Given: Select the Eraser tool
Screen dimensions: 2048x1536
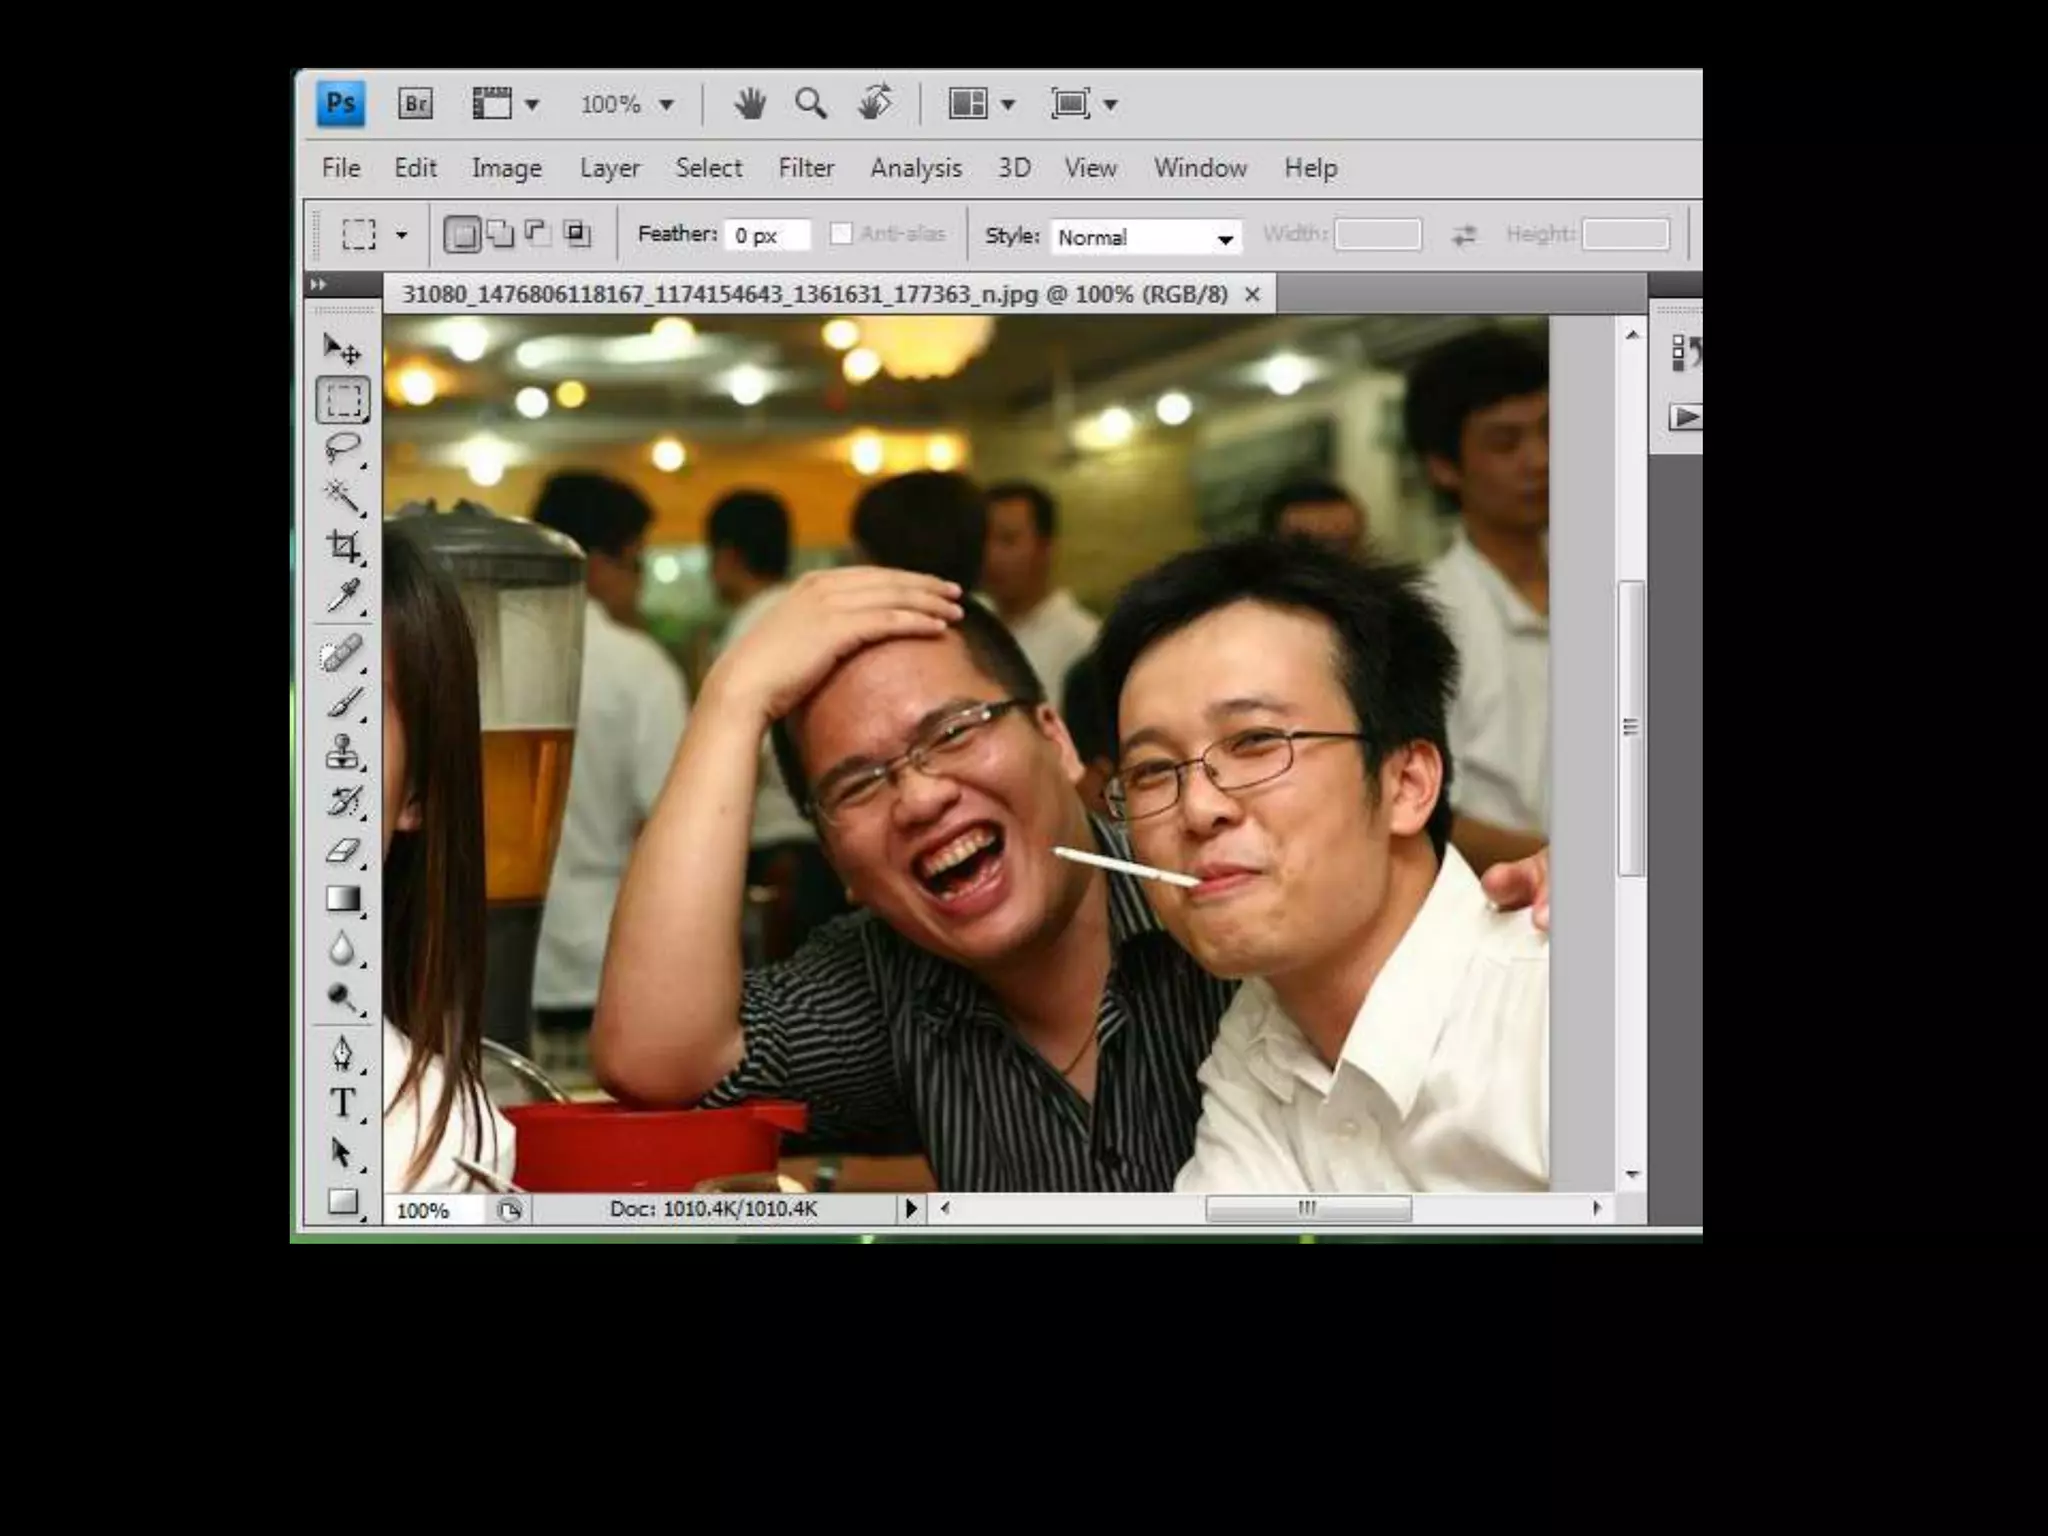Looking at the screenshot, I should pos(343,851).
